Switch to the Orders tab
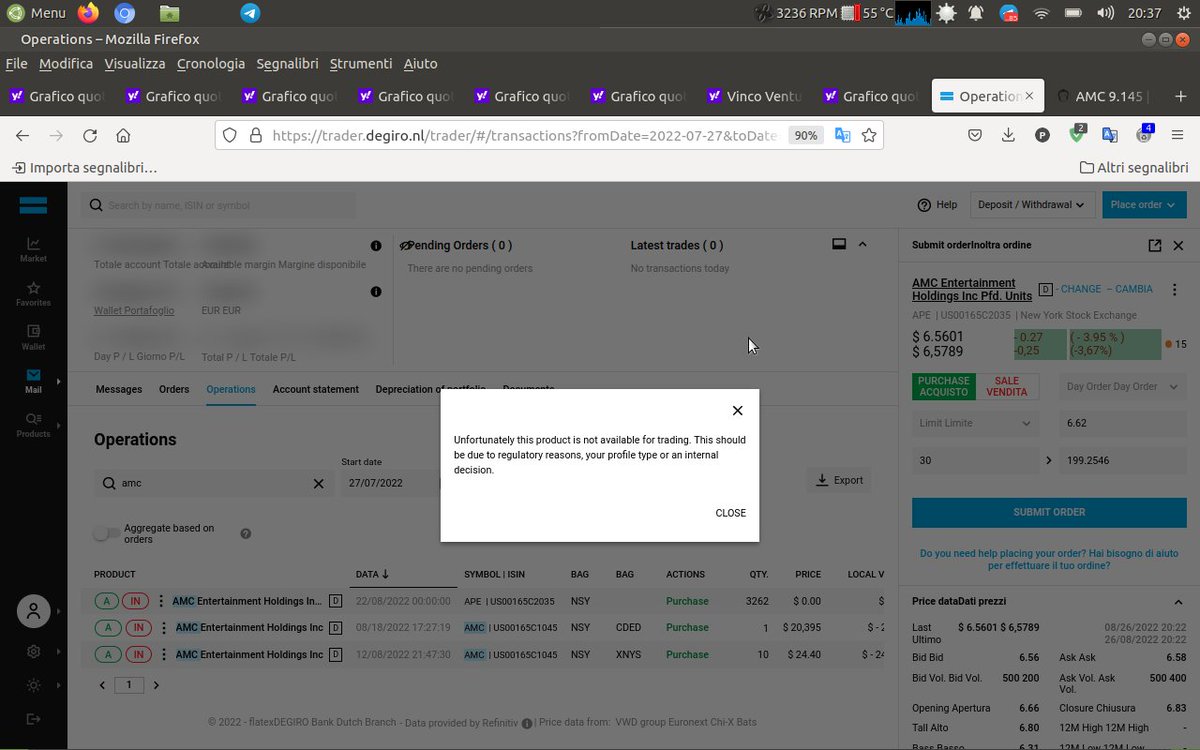 tap(174, 389)
